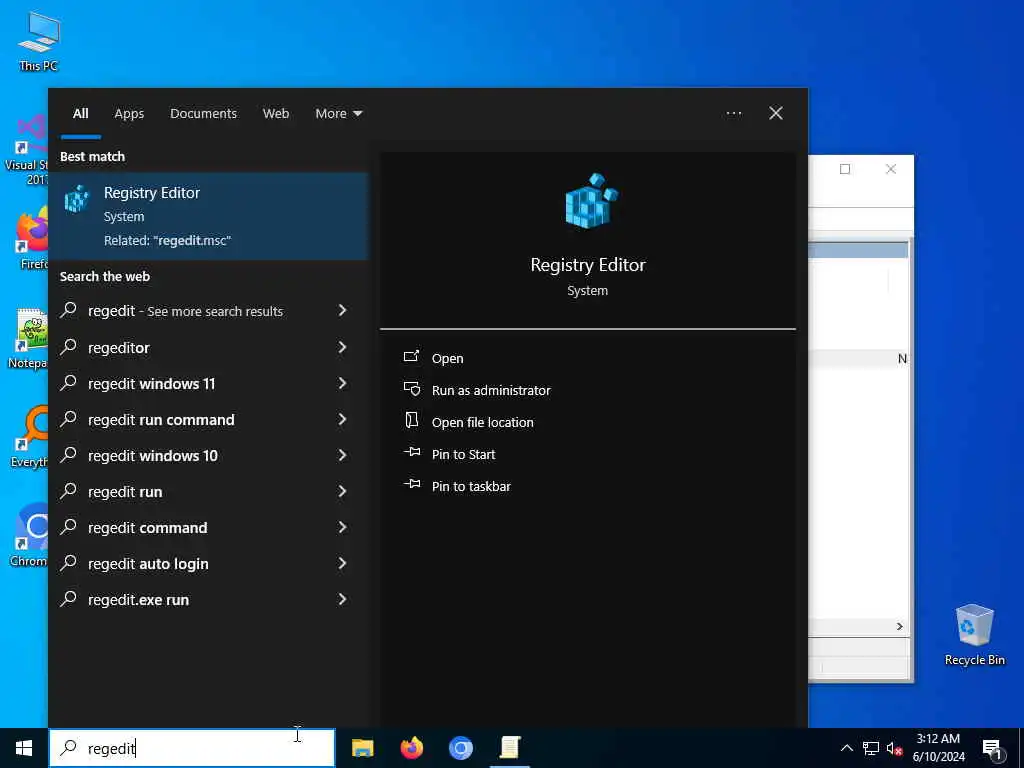Open Chromium from the taskbar

click(x=460, y=748)
